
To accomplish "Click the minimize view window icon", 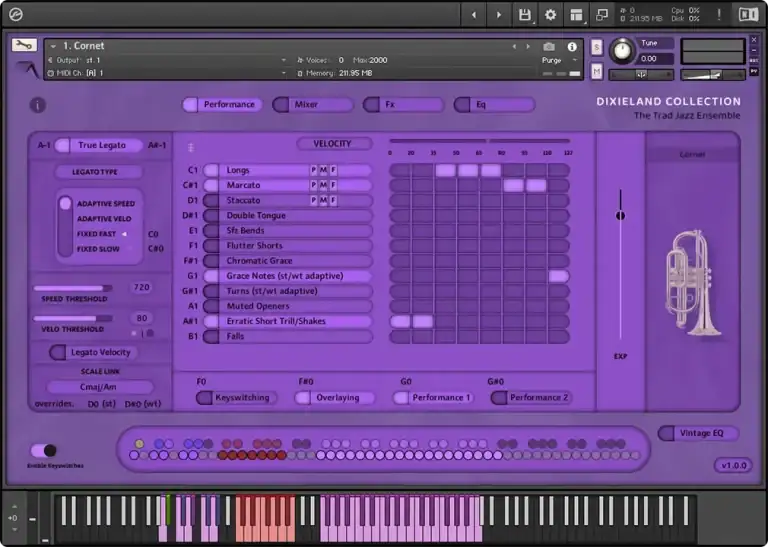I will click(x=602, y=15).
